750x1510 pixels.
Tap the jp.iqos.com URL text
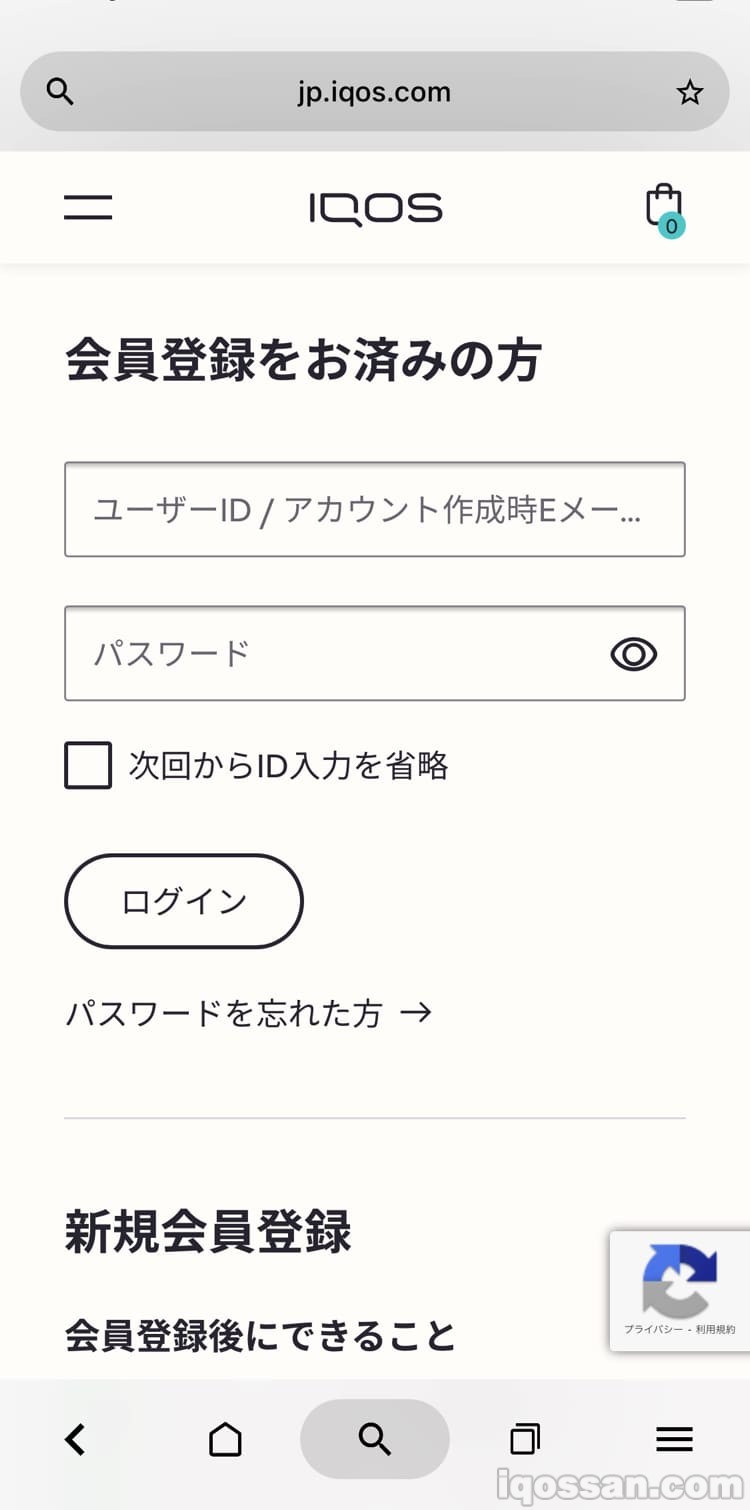[x=374, y=92]
